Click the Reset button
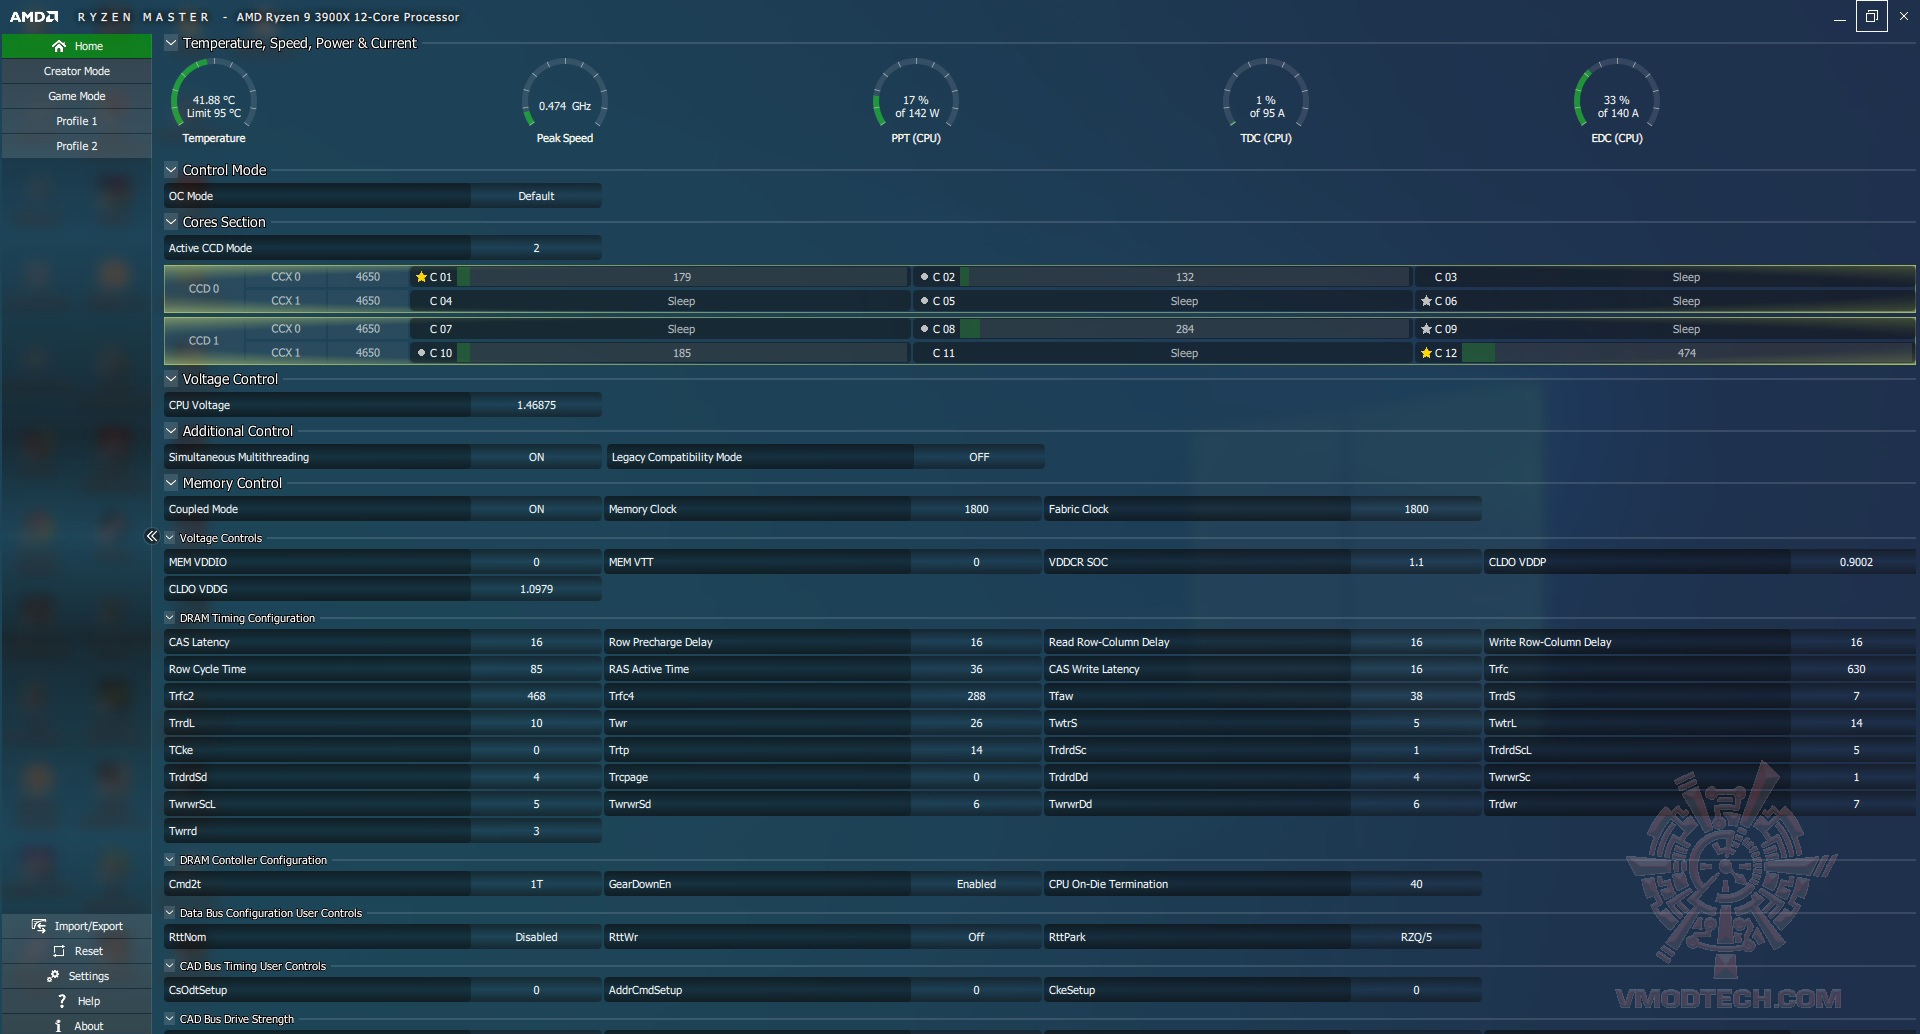Image resolution: width=1920 pixels, height=1034 pixels. [77, 951]
